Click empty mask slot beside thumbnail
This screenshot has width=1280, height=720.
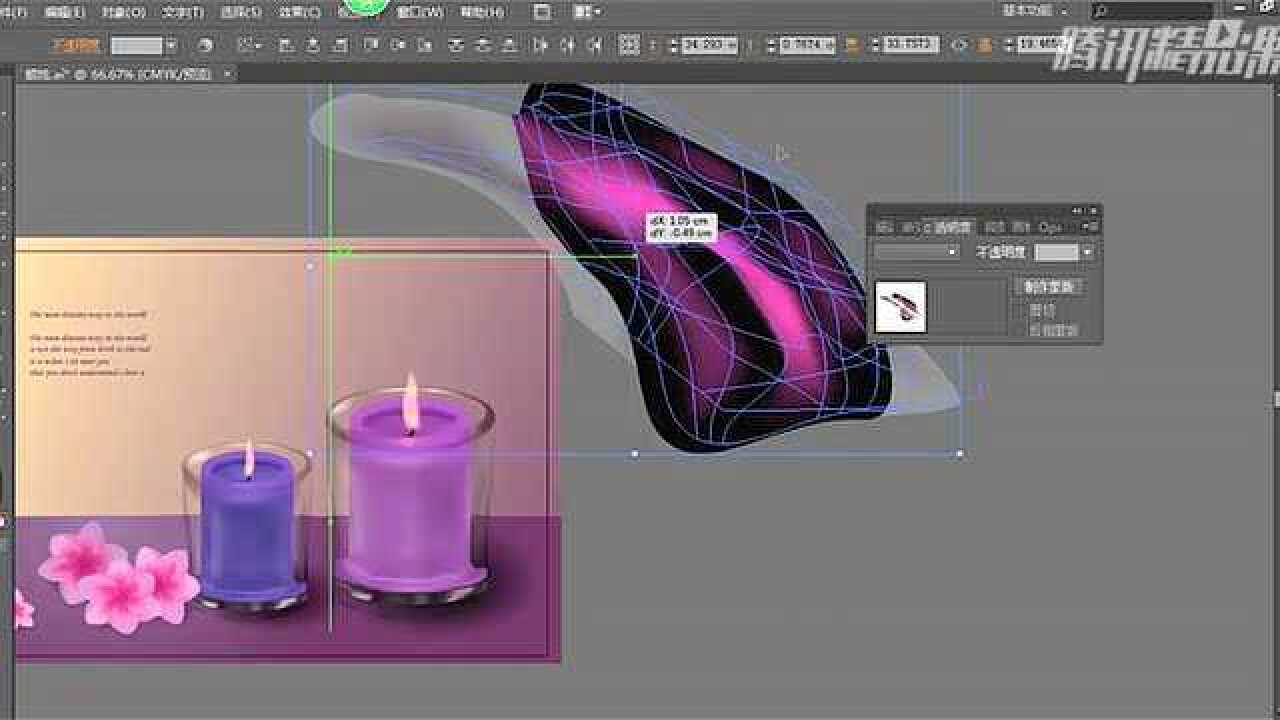[967, 307]
